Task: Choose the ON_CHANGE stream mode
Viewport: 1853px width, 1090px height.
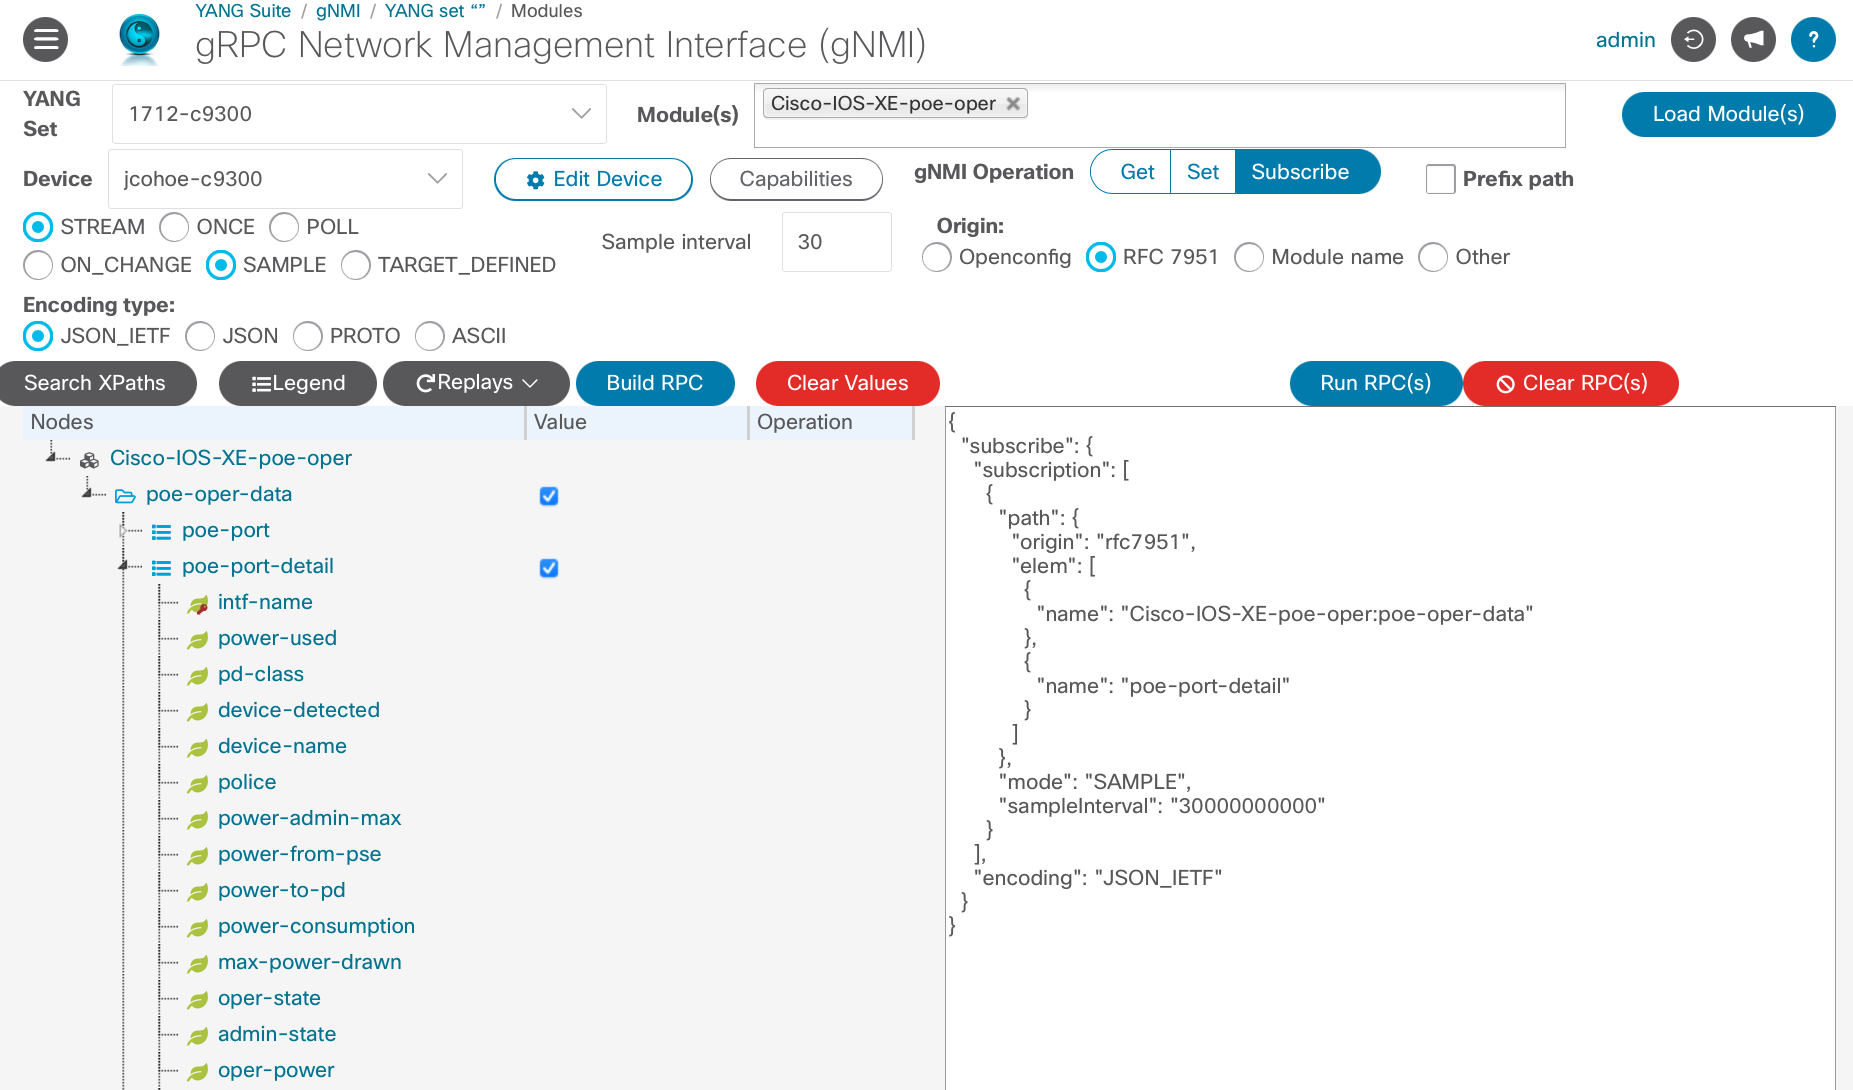Action: pyautogui.click(x=38, y=265)
